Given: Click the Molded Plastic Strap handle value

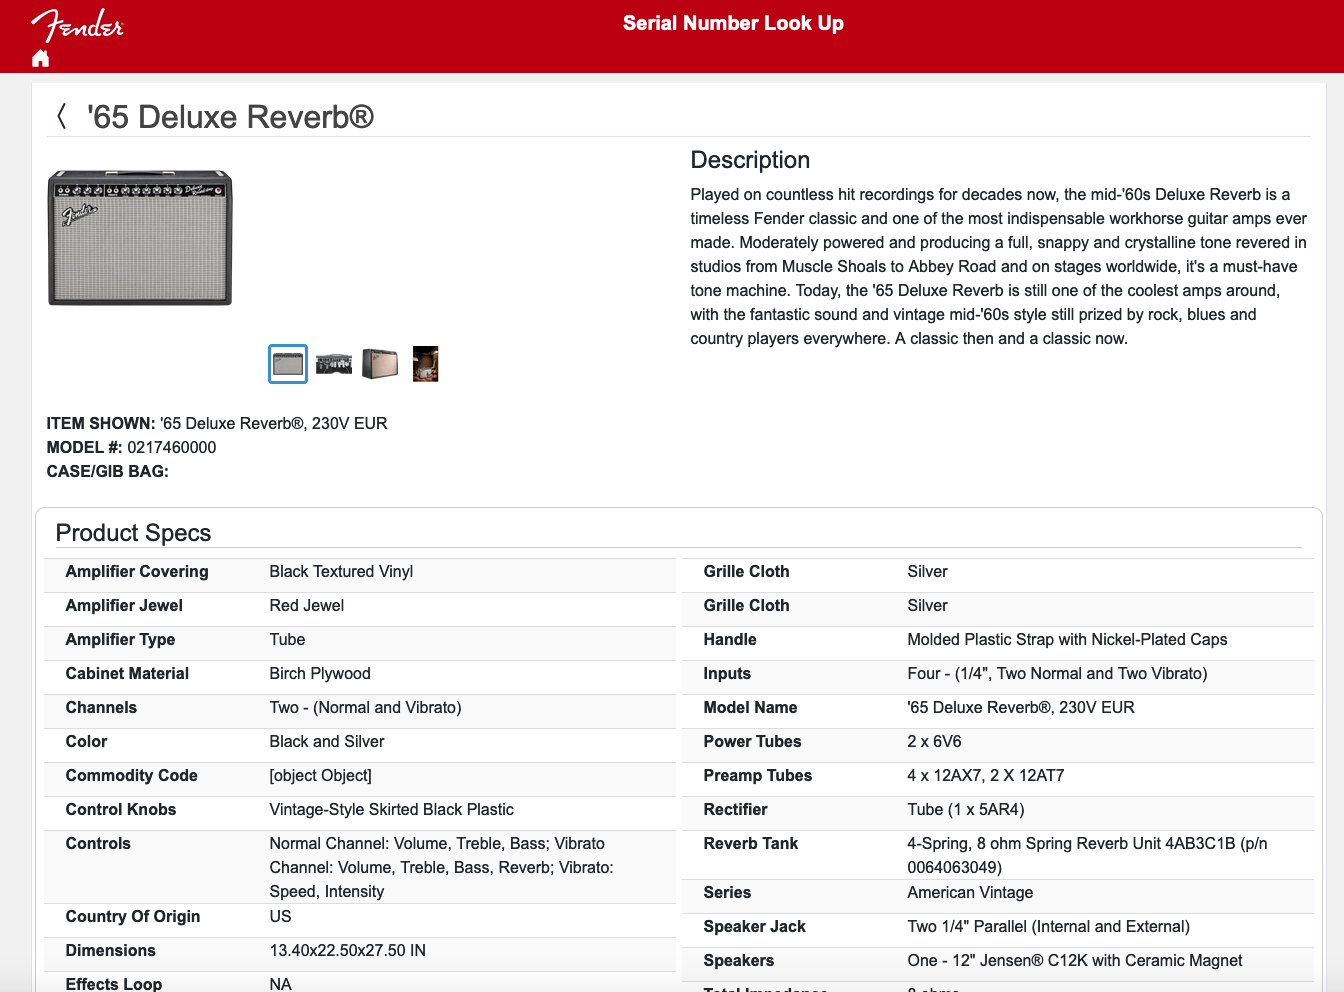Looking at the screenshot, I should click(x=1067, y=639).
